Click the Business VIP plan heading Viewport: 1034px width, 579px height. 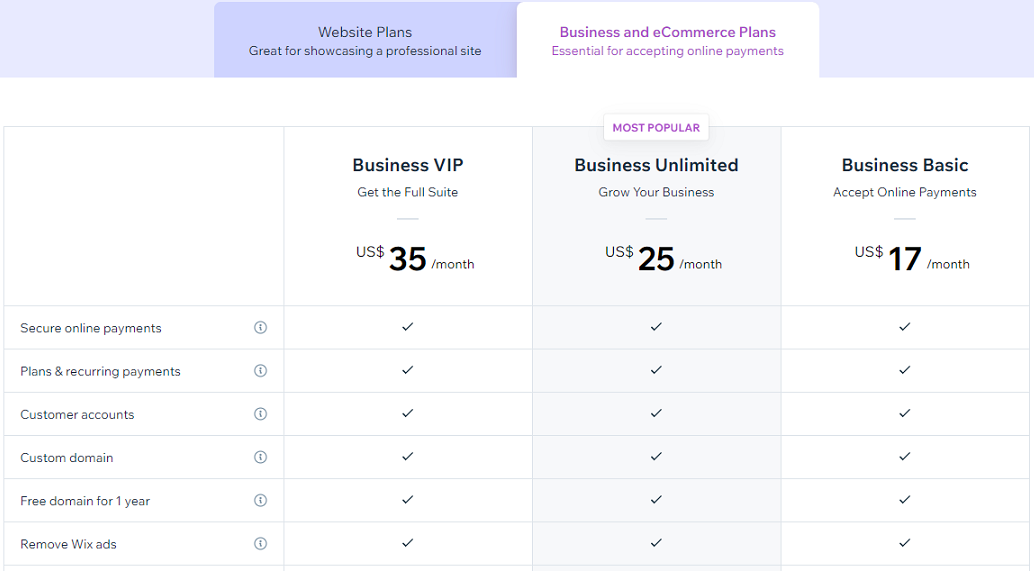click(408, 165)
